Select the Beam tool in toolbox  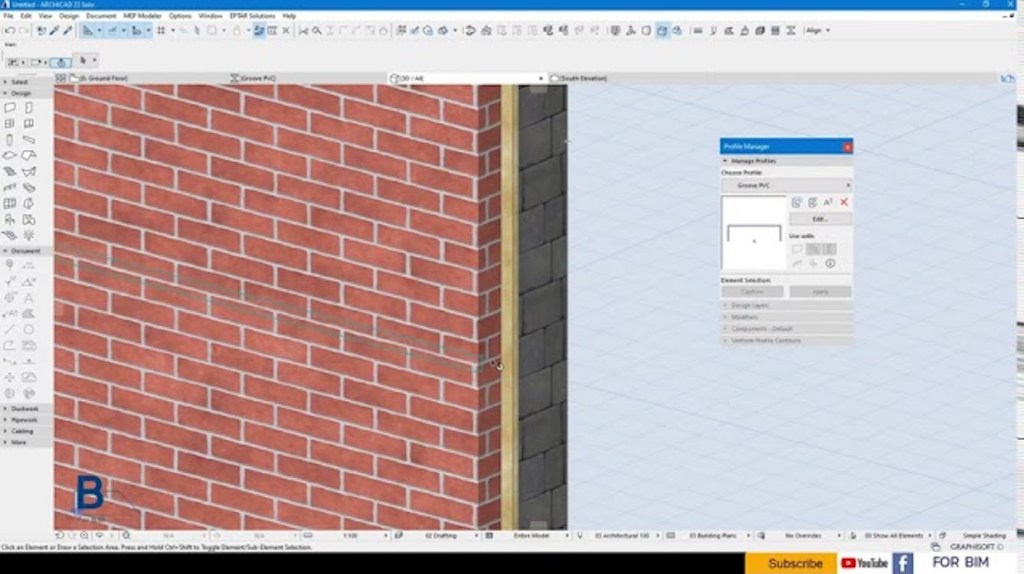pyautogui.click(x=29, y=140)
